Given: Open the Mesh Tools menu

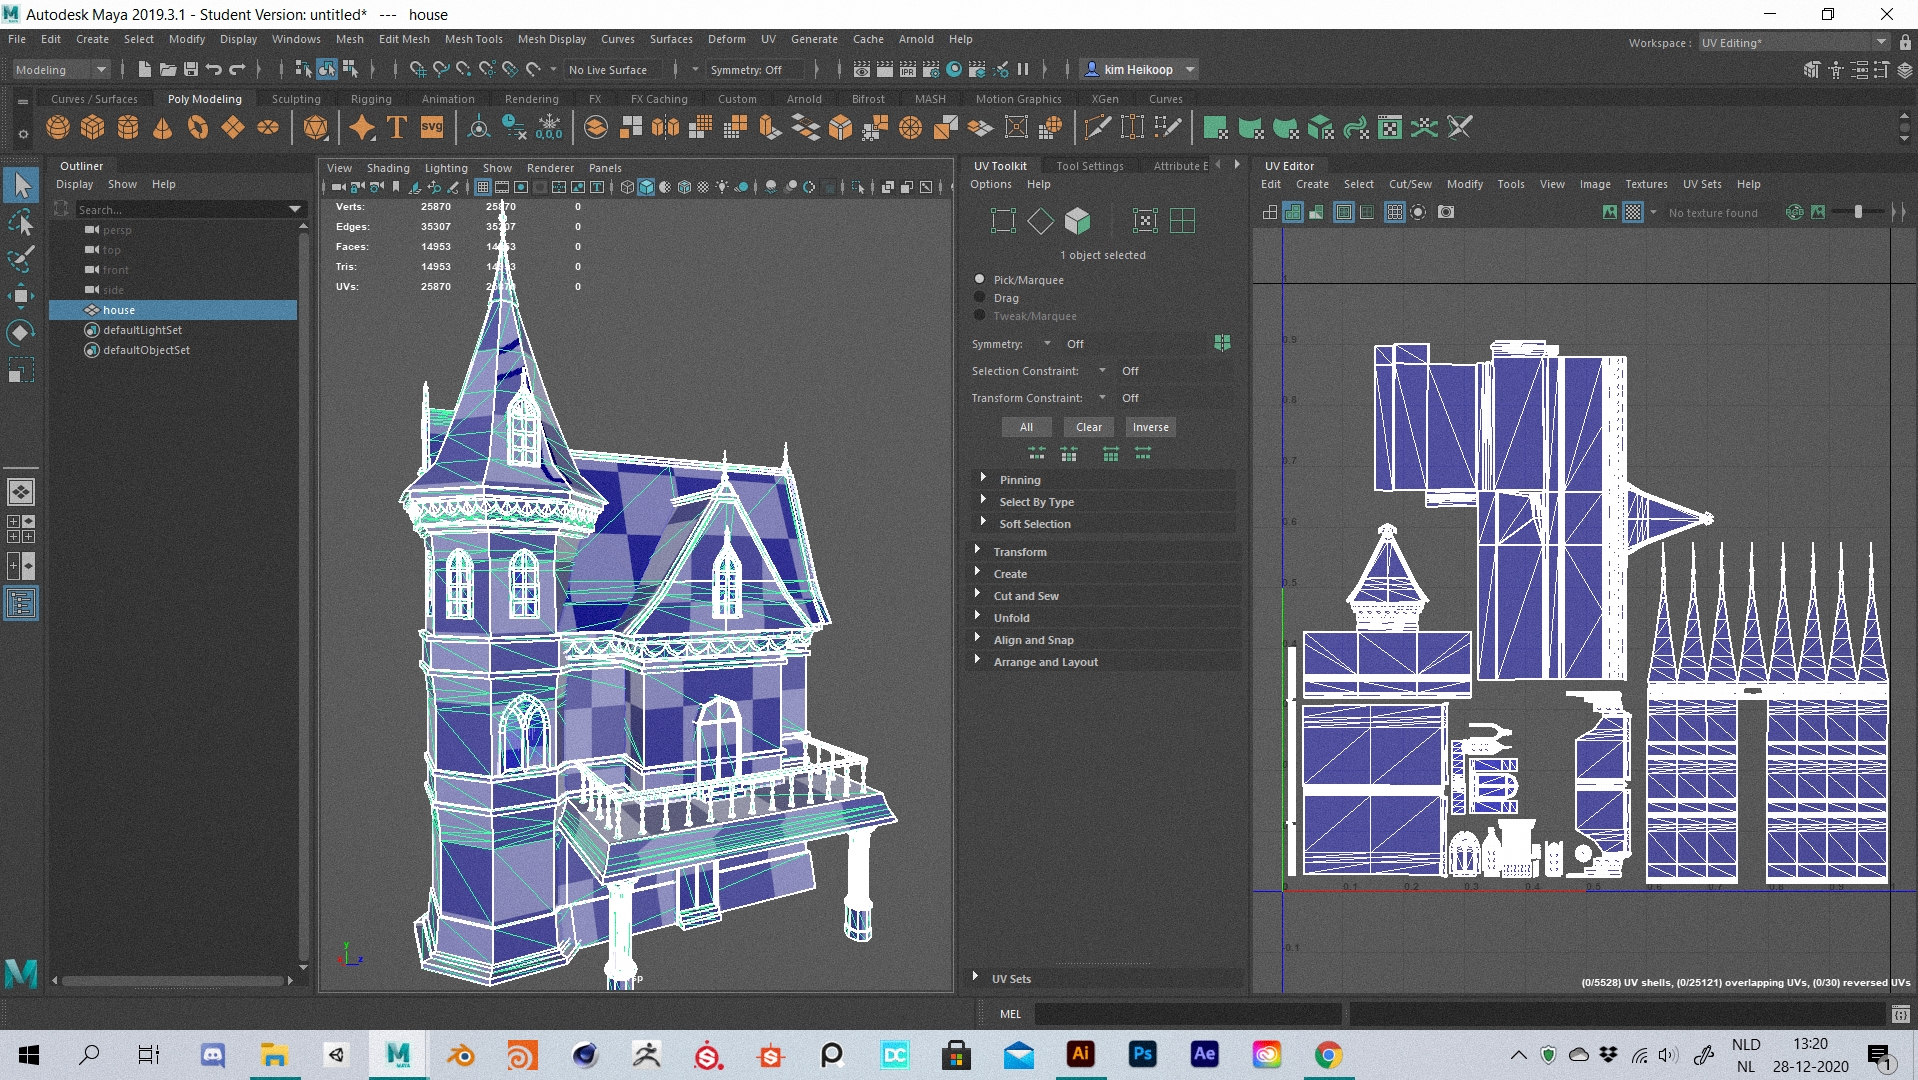Looking at the screenshot, I should [x=474, y=39].
